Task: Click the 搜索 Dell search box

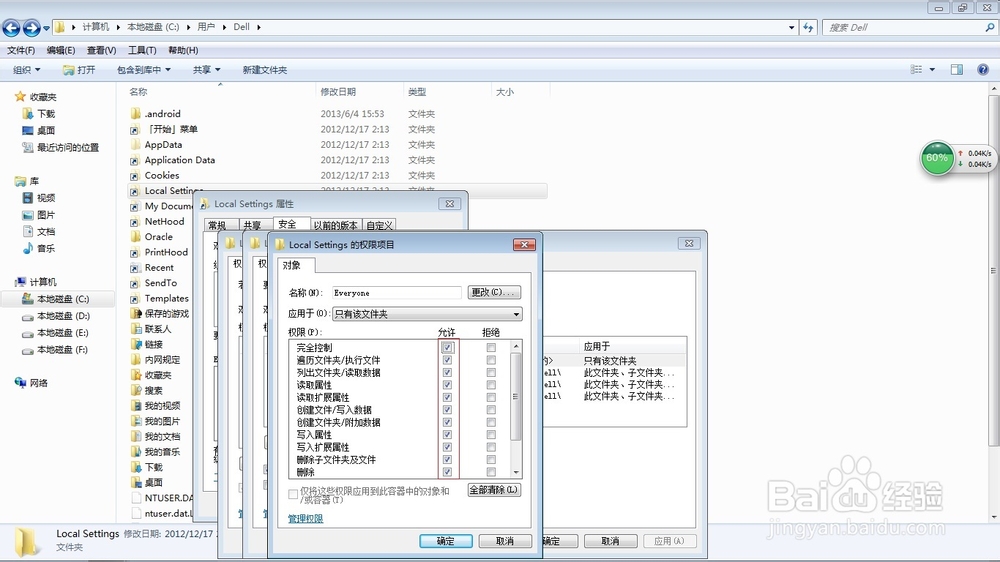Action: (x=909, y=27)
